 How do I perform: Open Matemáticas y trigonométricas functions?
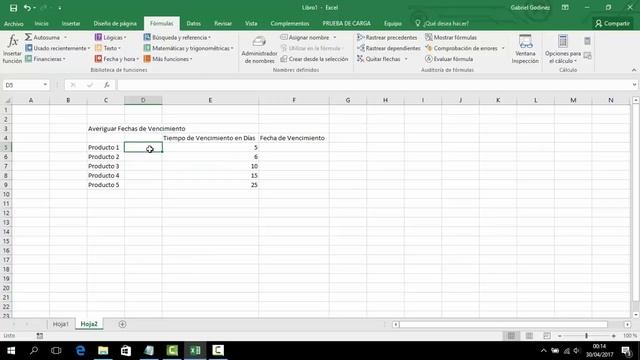[x=189, y=48]
